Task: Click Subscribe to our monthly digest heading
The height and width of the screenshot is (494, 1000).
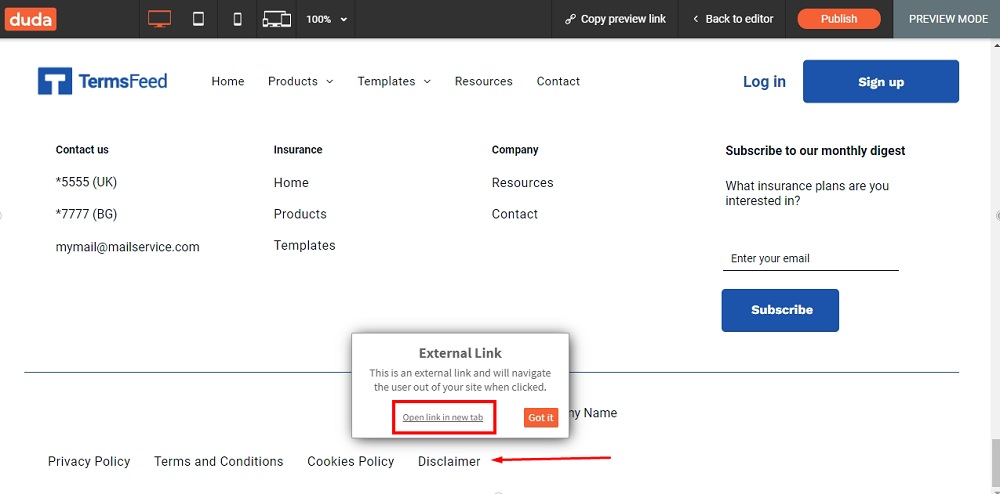Action: coord(815,151)
